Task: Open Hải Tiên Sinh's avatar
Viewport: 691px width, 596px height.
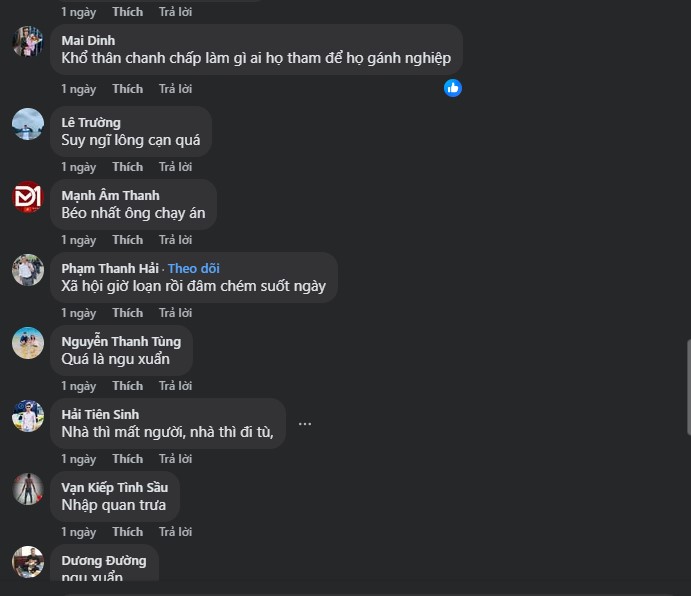Action: [x=28, y=416]
